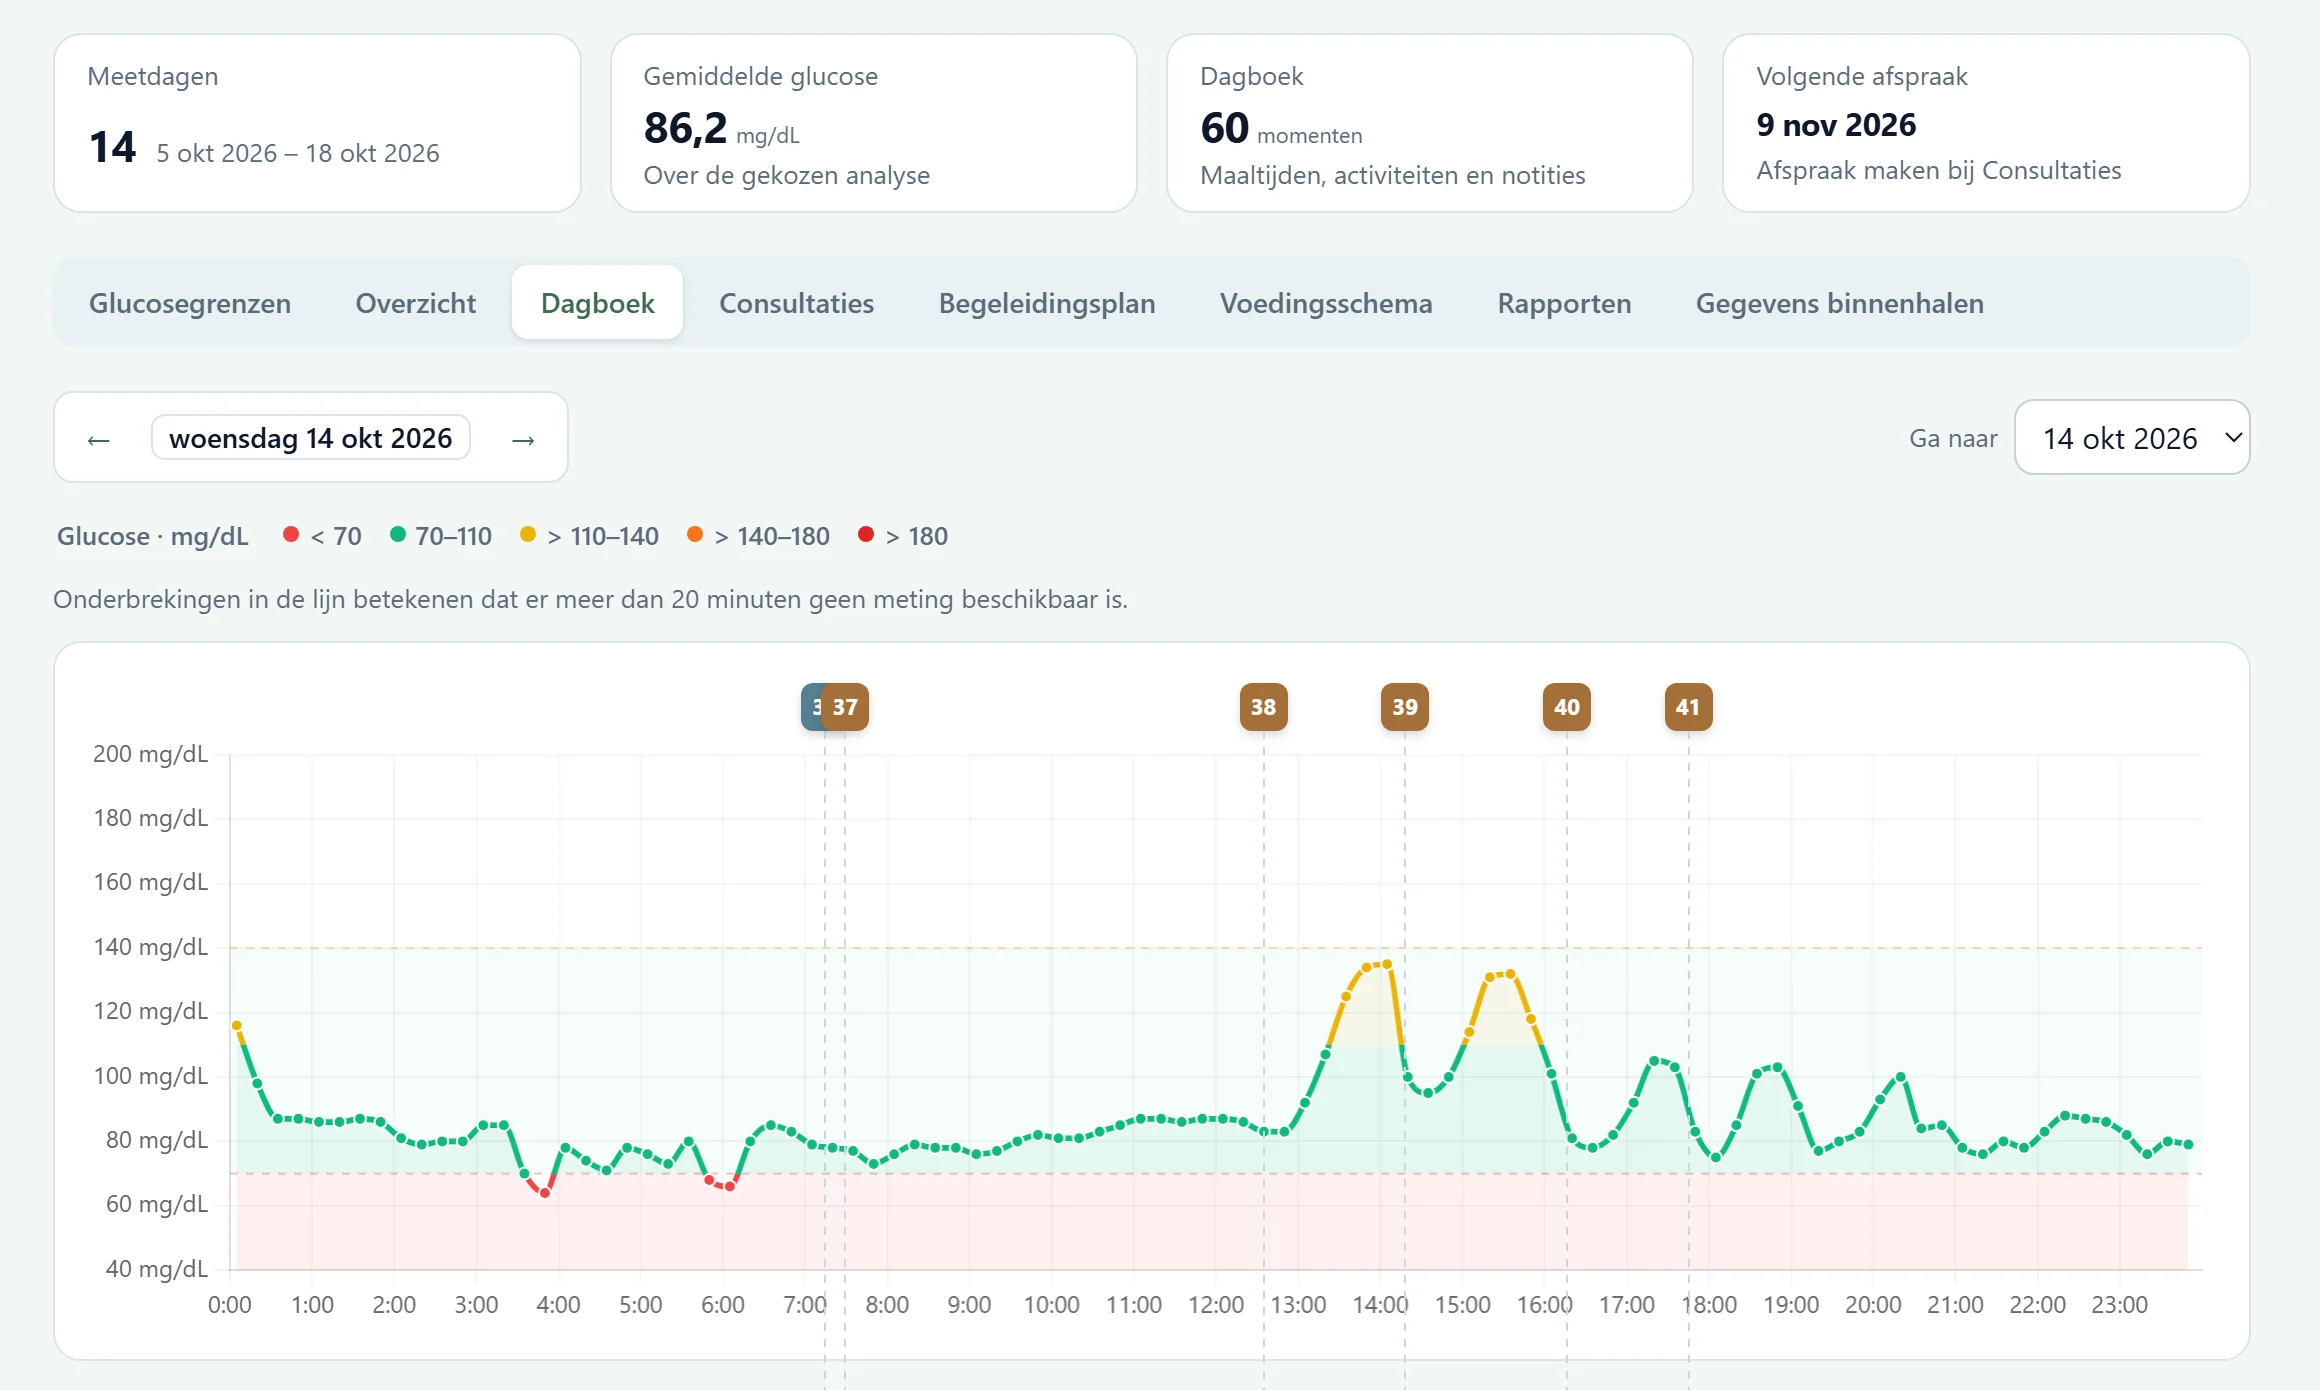2320x1390 pixels.
Task: Select the Dagboek tab
Action: (597, 303)
